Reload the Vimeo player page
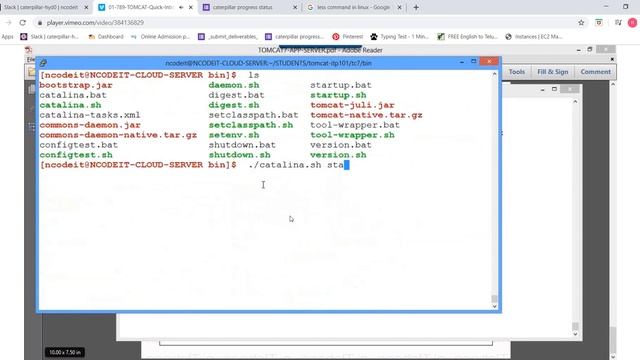 tap(22, 23)
